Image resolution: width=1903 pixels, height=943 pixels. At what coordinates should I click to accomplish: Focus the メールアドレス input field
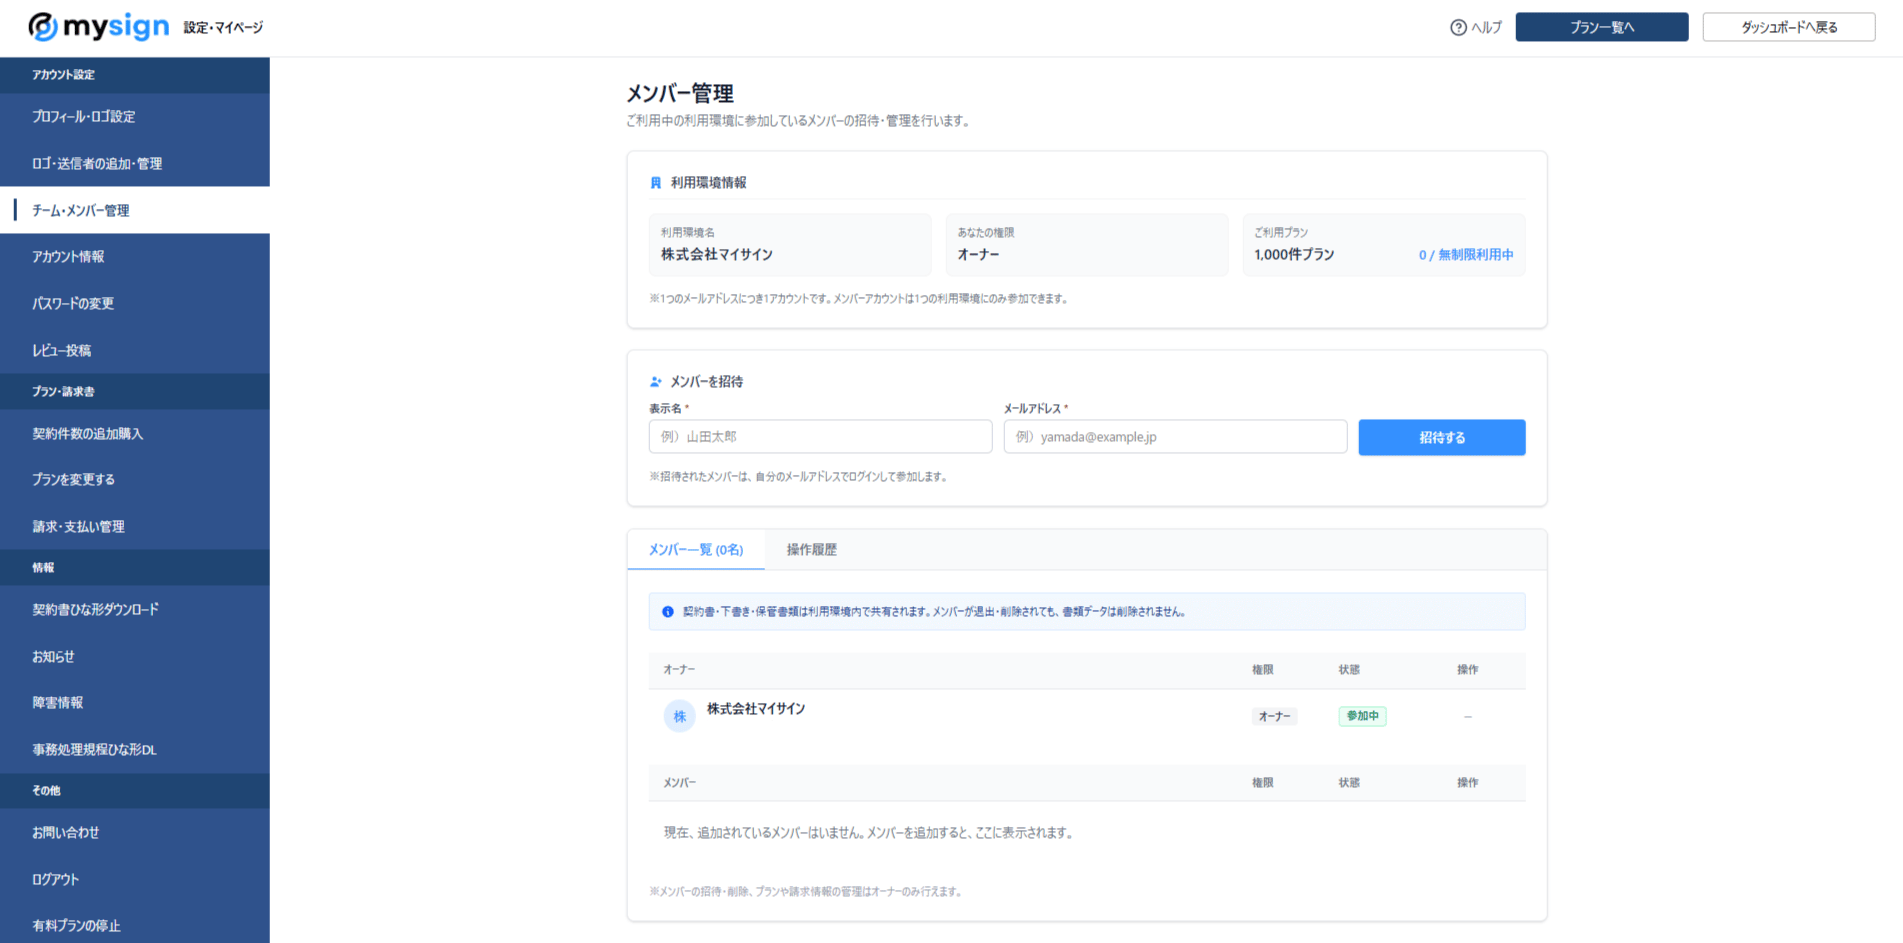coord(1175,437)
